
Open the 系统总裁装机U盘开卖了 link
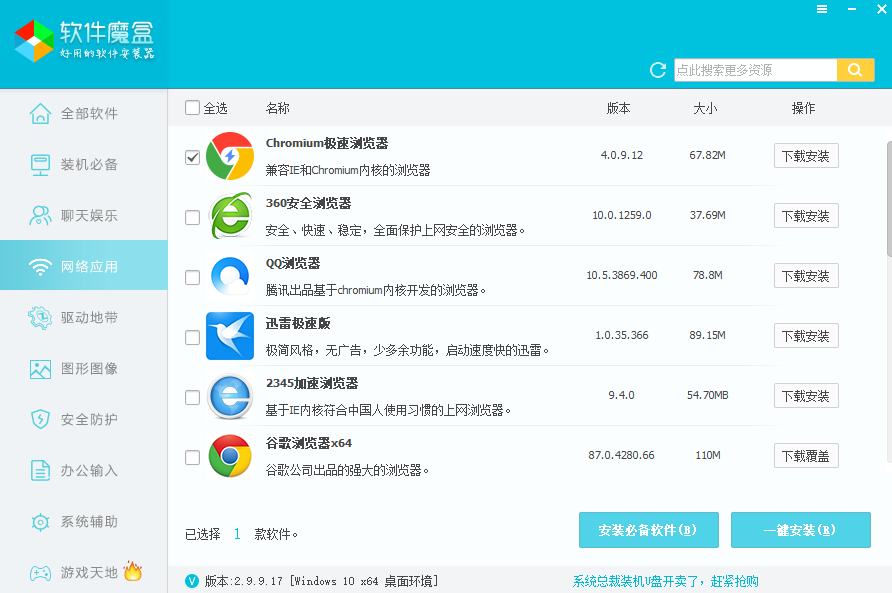[665, 580]
